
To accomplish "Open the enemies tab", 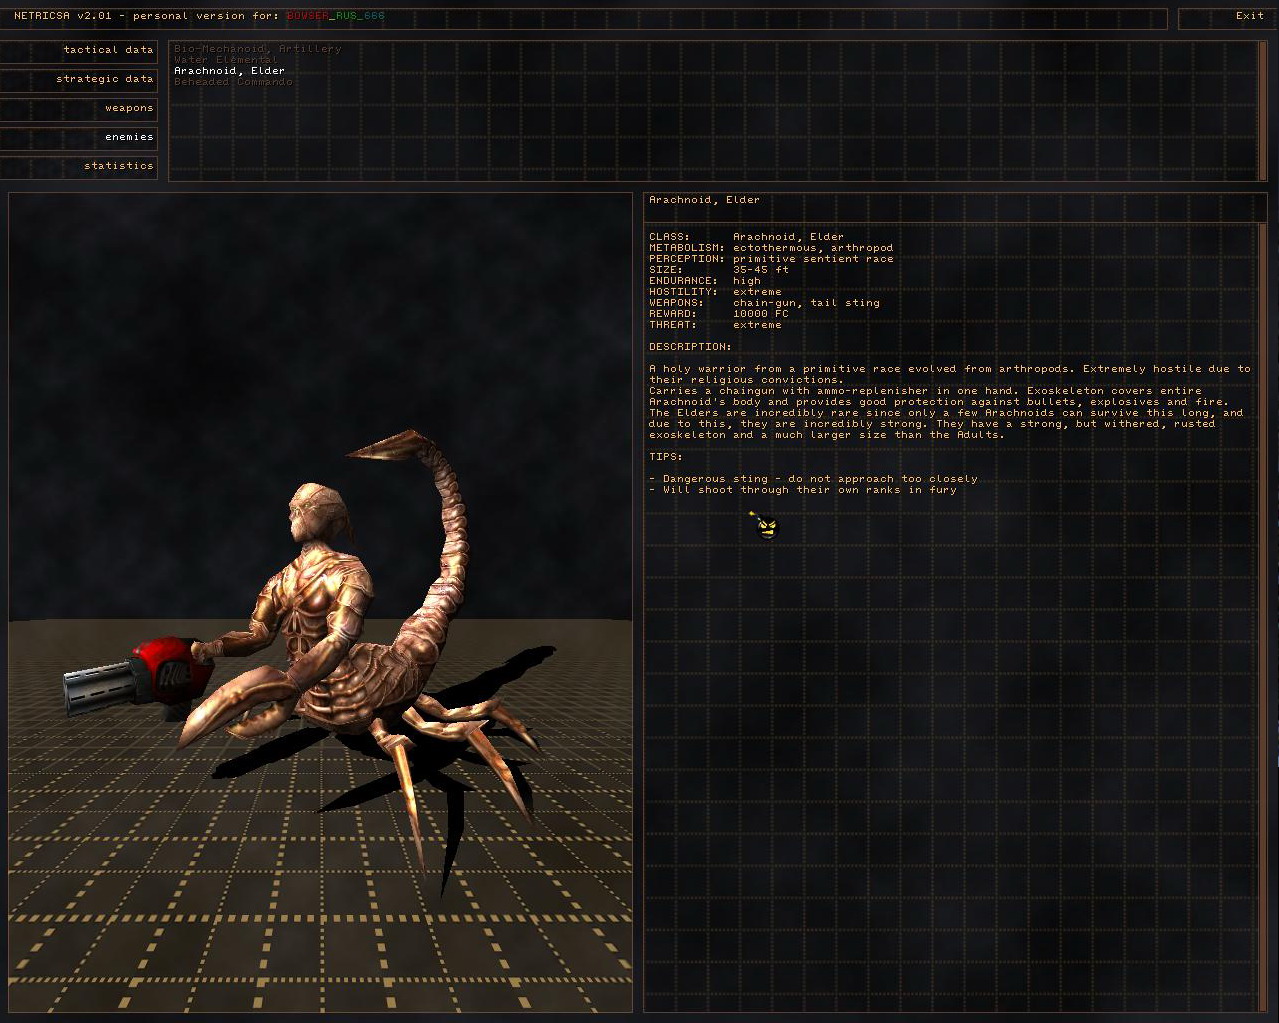I will coord(80,137).
